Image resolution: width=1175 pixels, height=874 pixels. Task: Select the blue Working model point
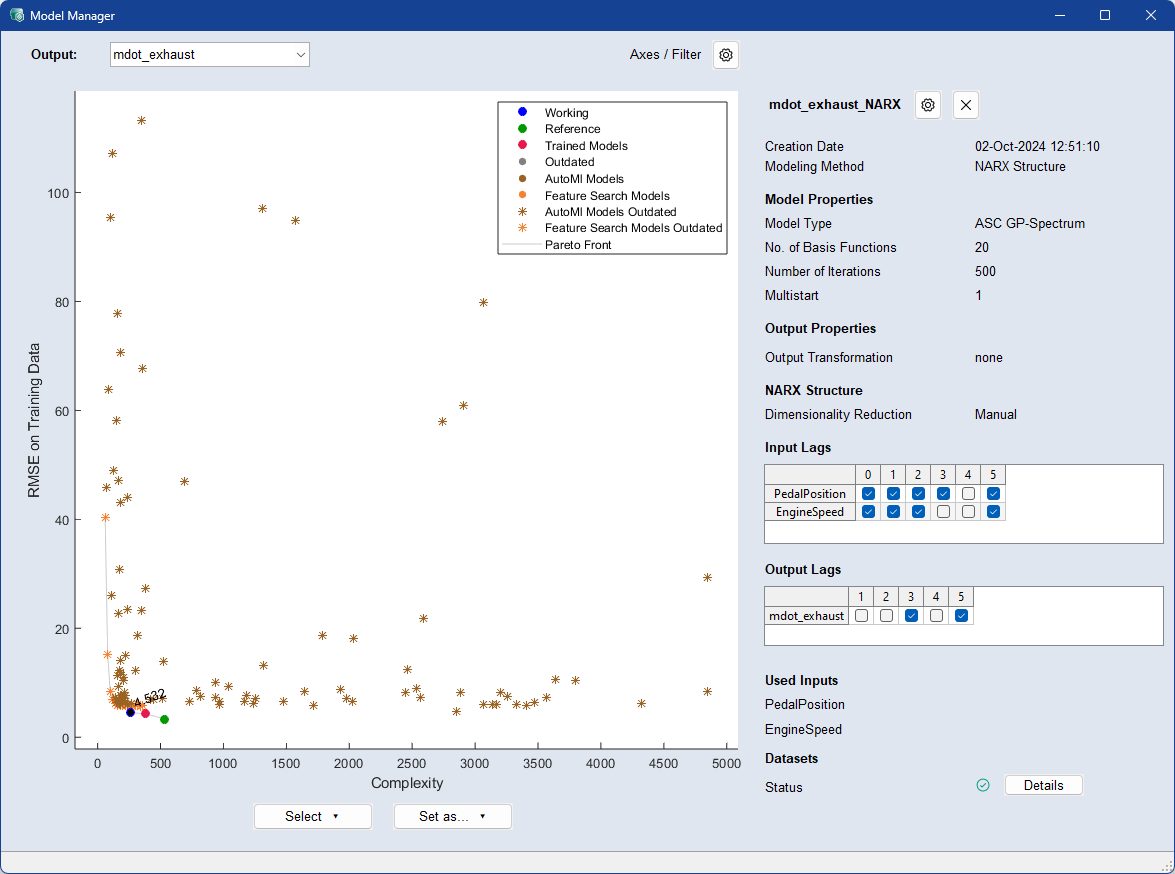click(130, 712)
